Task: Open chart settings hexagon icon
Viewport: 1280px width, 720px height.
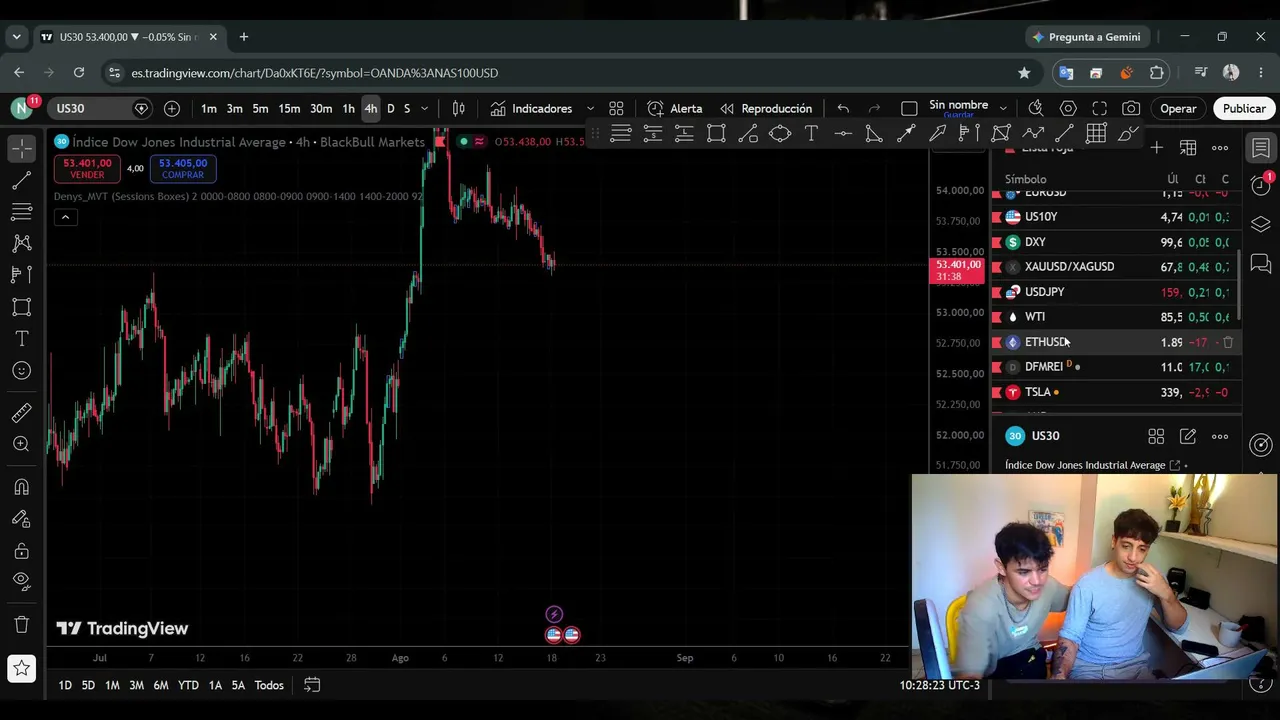Action: coord(1068,108)
